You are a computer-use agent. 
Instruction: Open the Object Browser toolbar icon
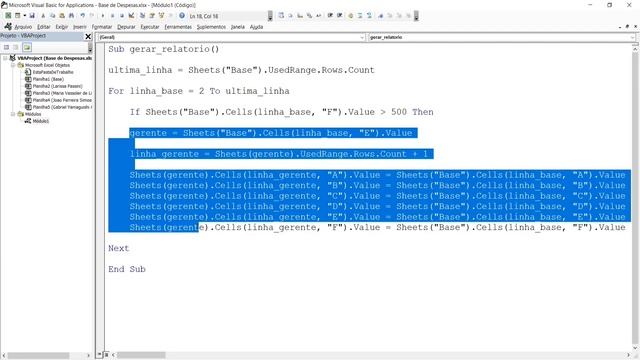click(161, 16)
